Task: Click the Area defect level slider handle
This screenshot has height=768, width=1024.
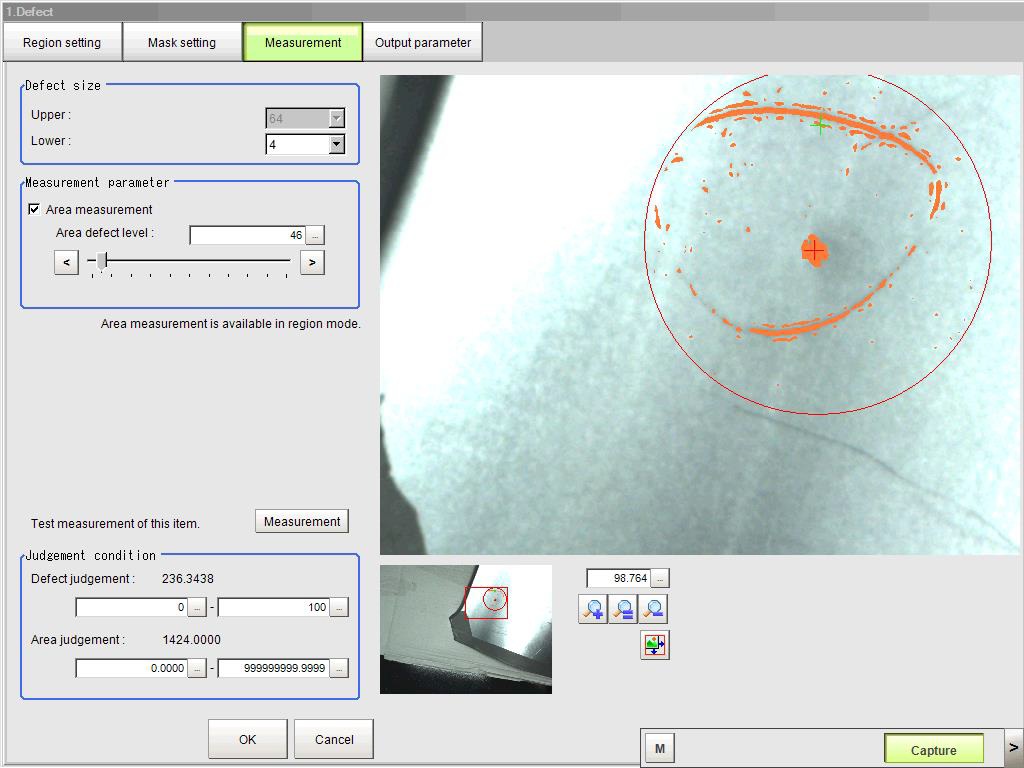Action: 102,261
